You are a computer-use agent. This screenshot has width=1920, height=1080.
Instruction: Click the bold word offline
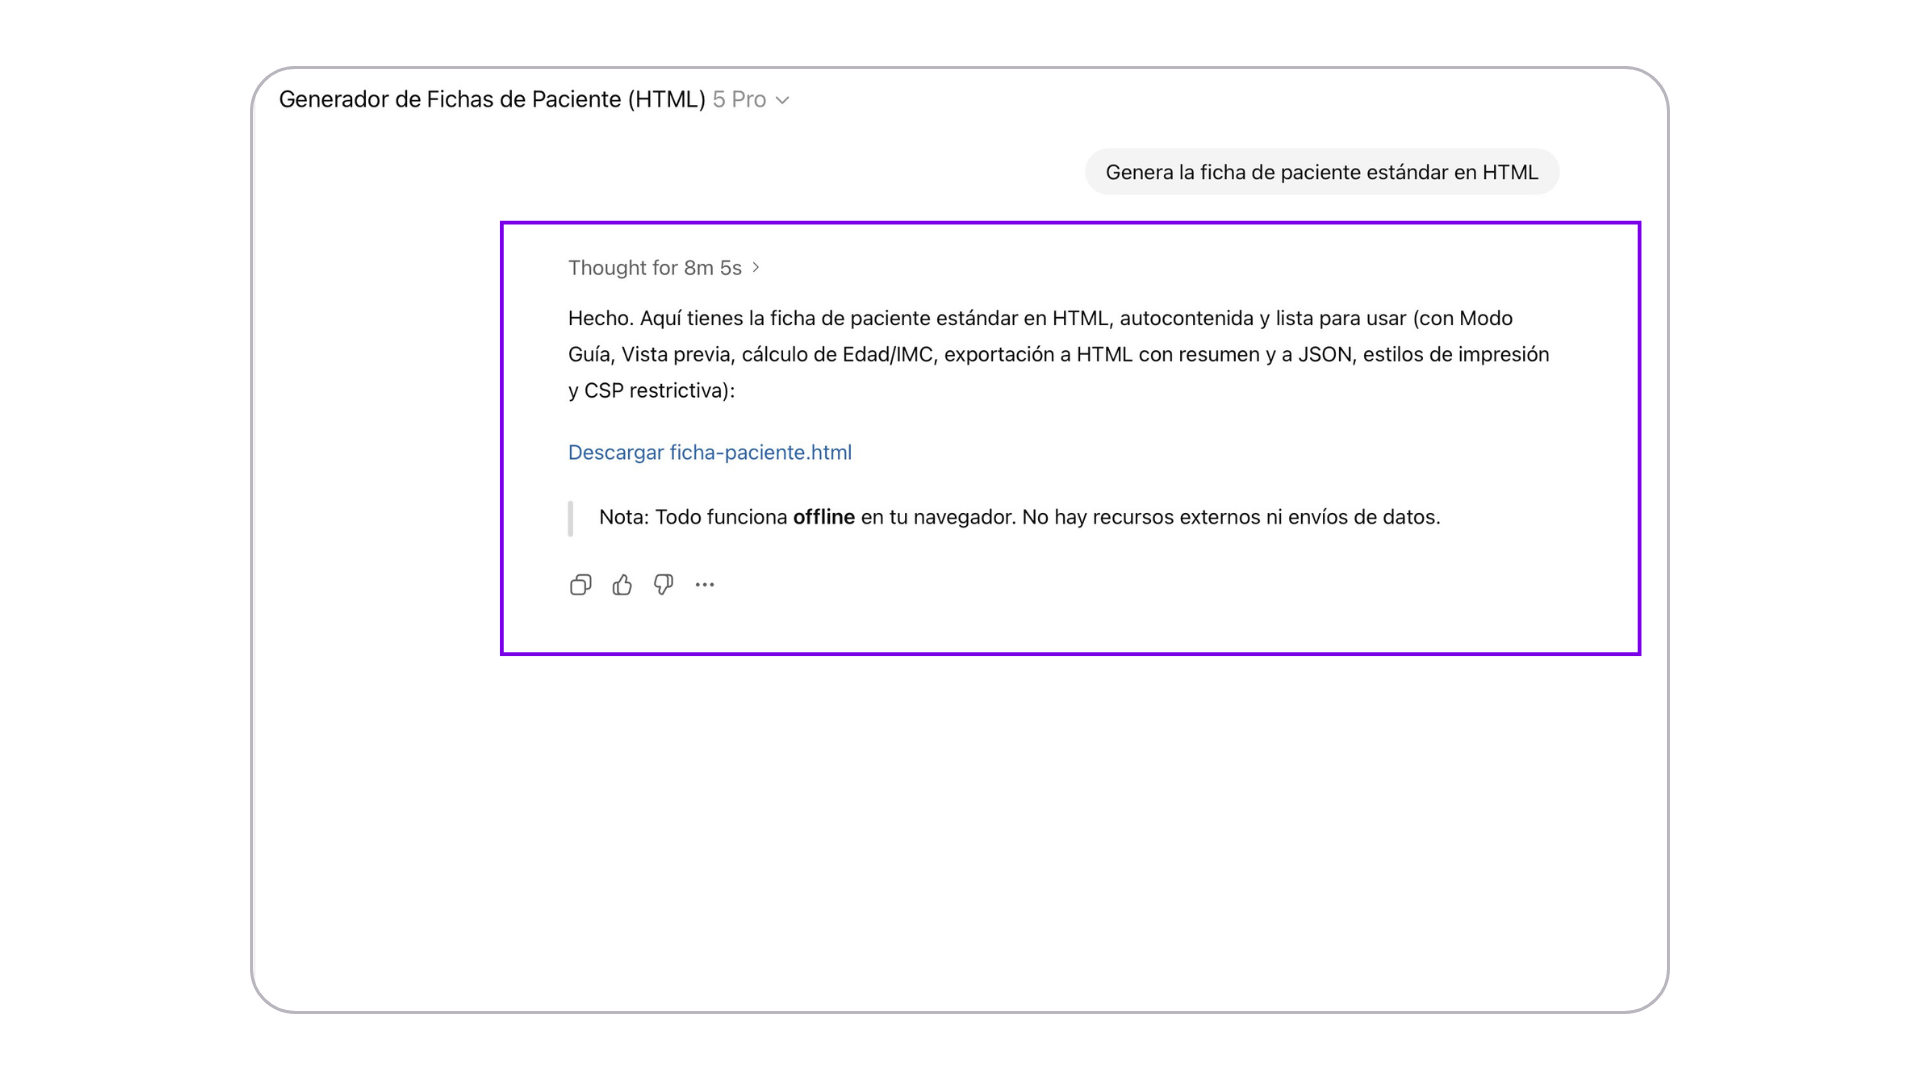click(x=823, y=518)
